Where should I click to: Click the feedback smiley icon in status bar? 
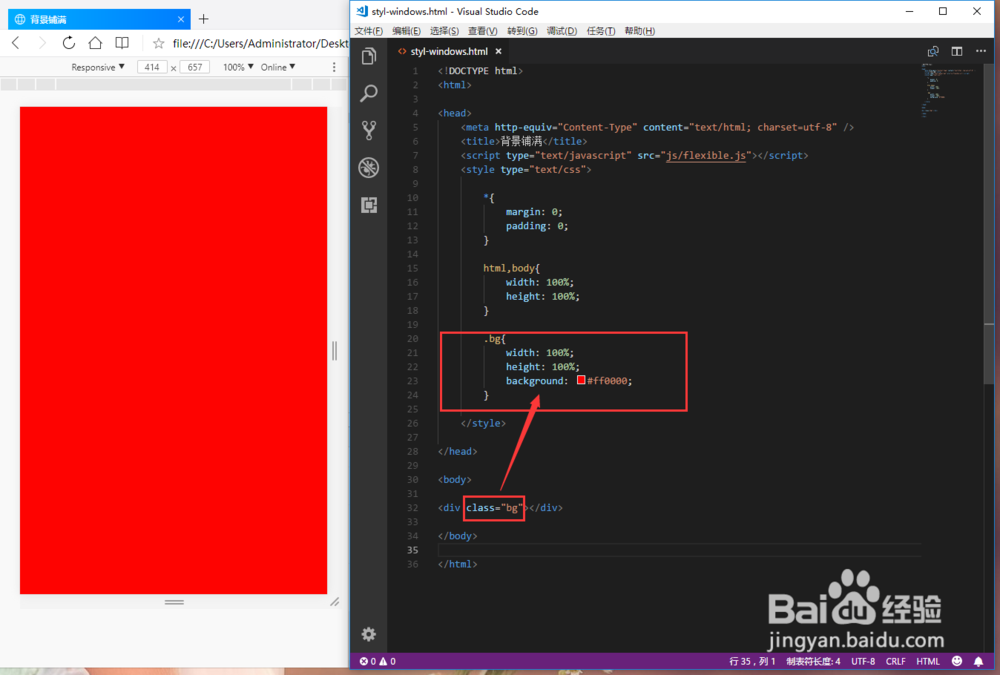click(957, 661)
